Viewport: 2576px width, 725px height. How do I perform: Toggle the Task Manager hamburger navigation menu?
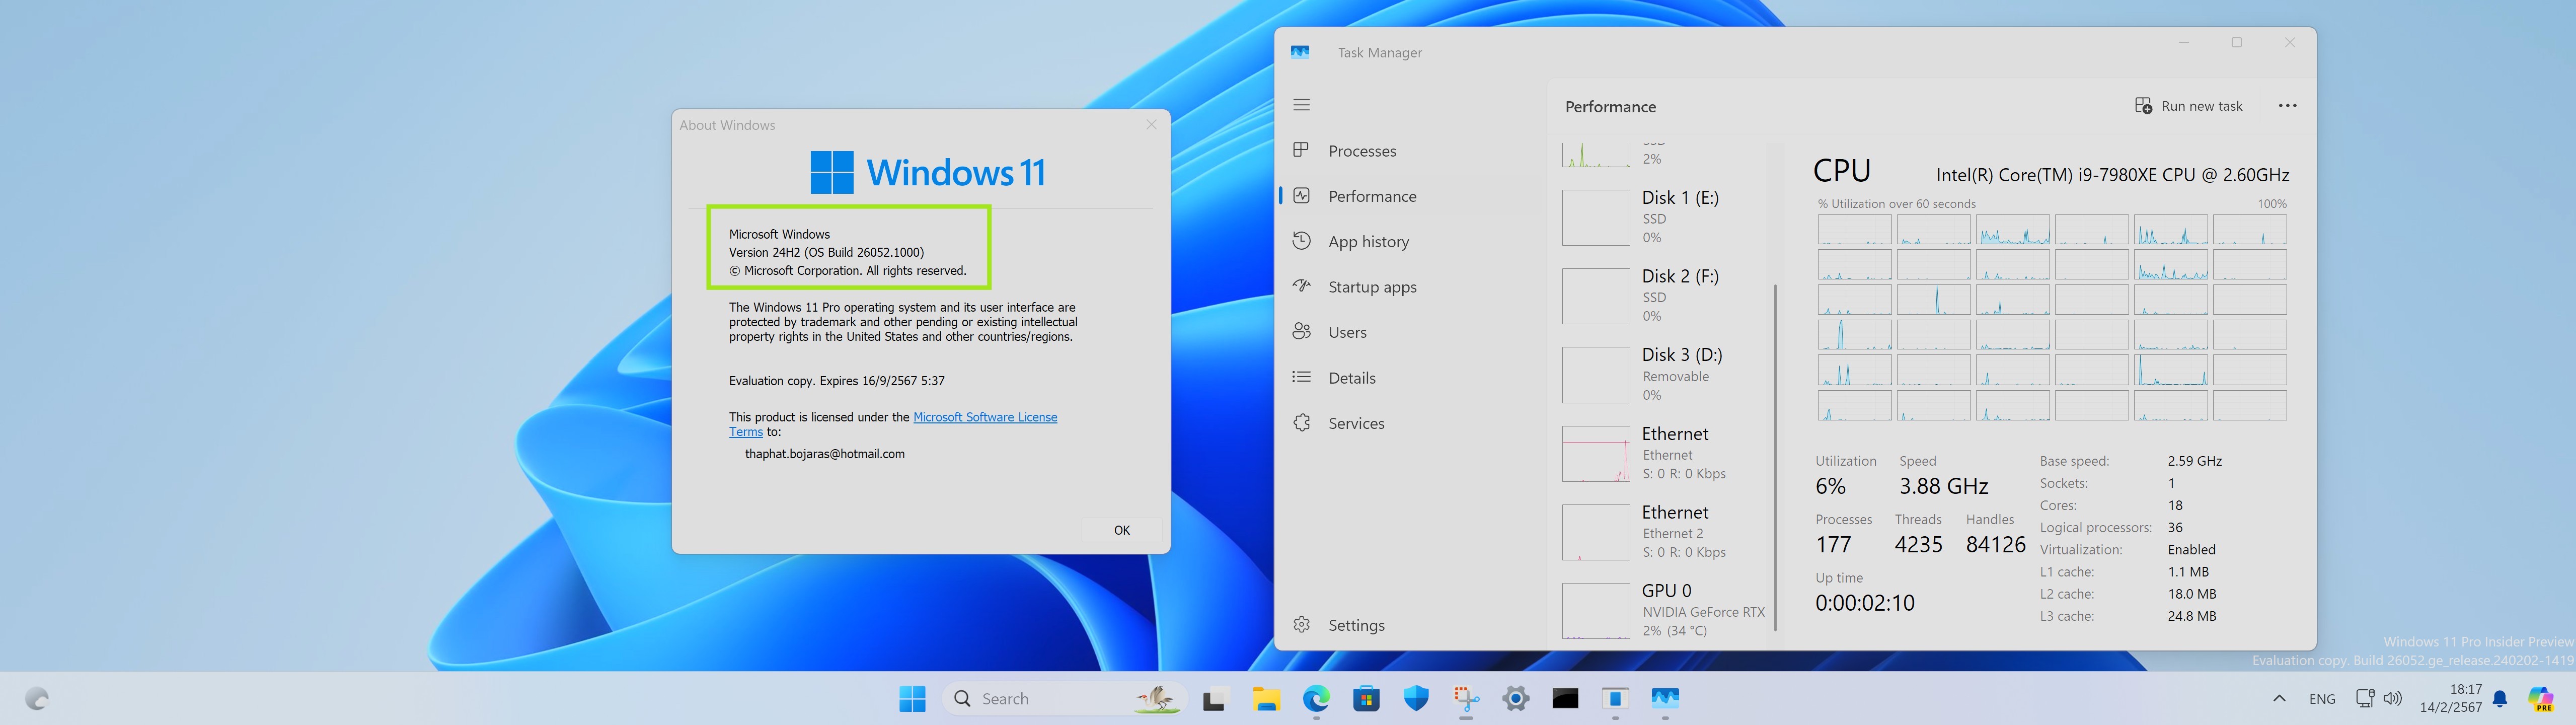point(1301,105)
